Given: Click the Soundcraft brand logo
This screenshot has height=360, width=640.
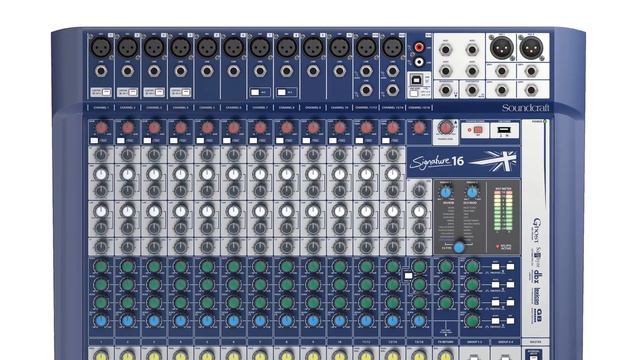Looking at the screenshot, I should [525, 108].
